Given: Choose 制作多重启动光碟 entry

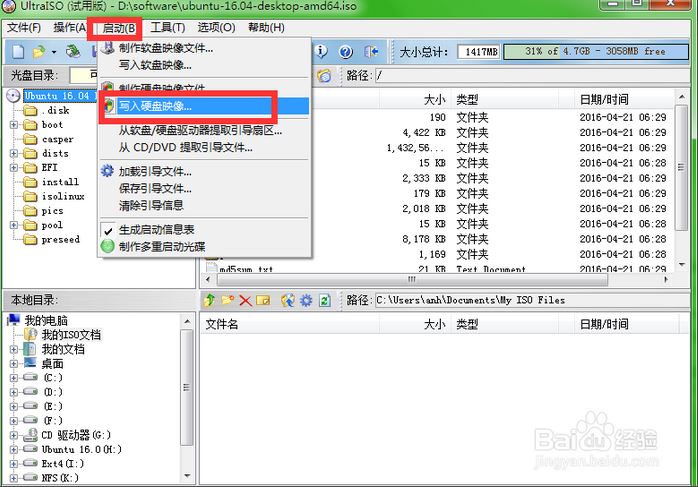Looking at the screenshot, I should pyautogui.click(x=205, y=247).
